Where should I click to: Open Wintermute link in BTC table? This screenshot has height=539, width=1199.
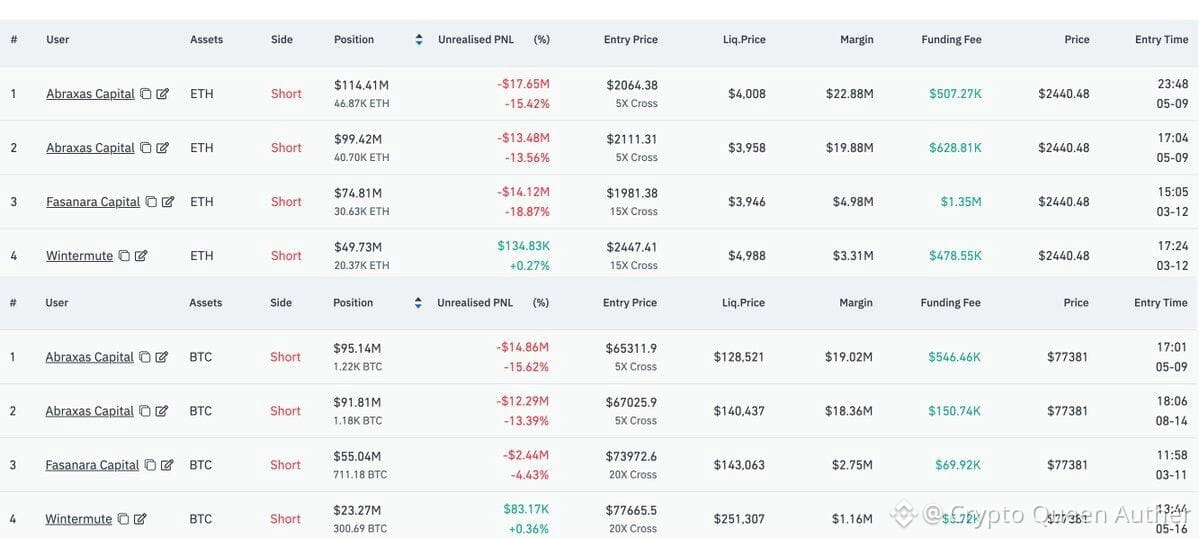(79, 519)
